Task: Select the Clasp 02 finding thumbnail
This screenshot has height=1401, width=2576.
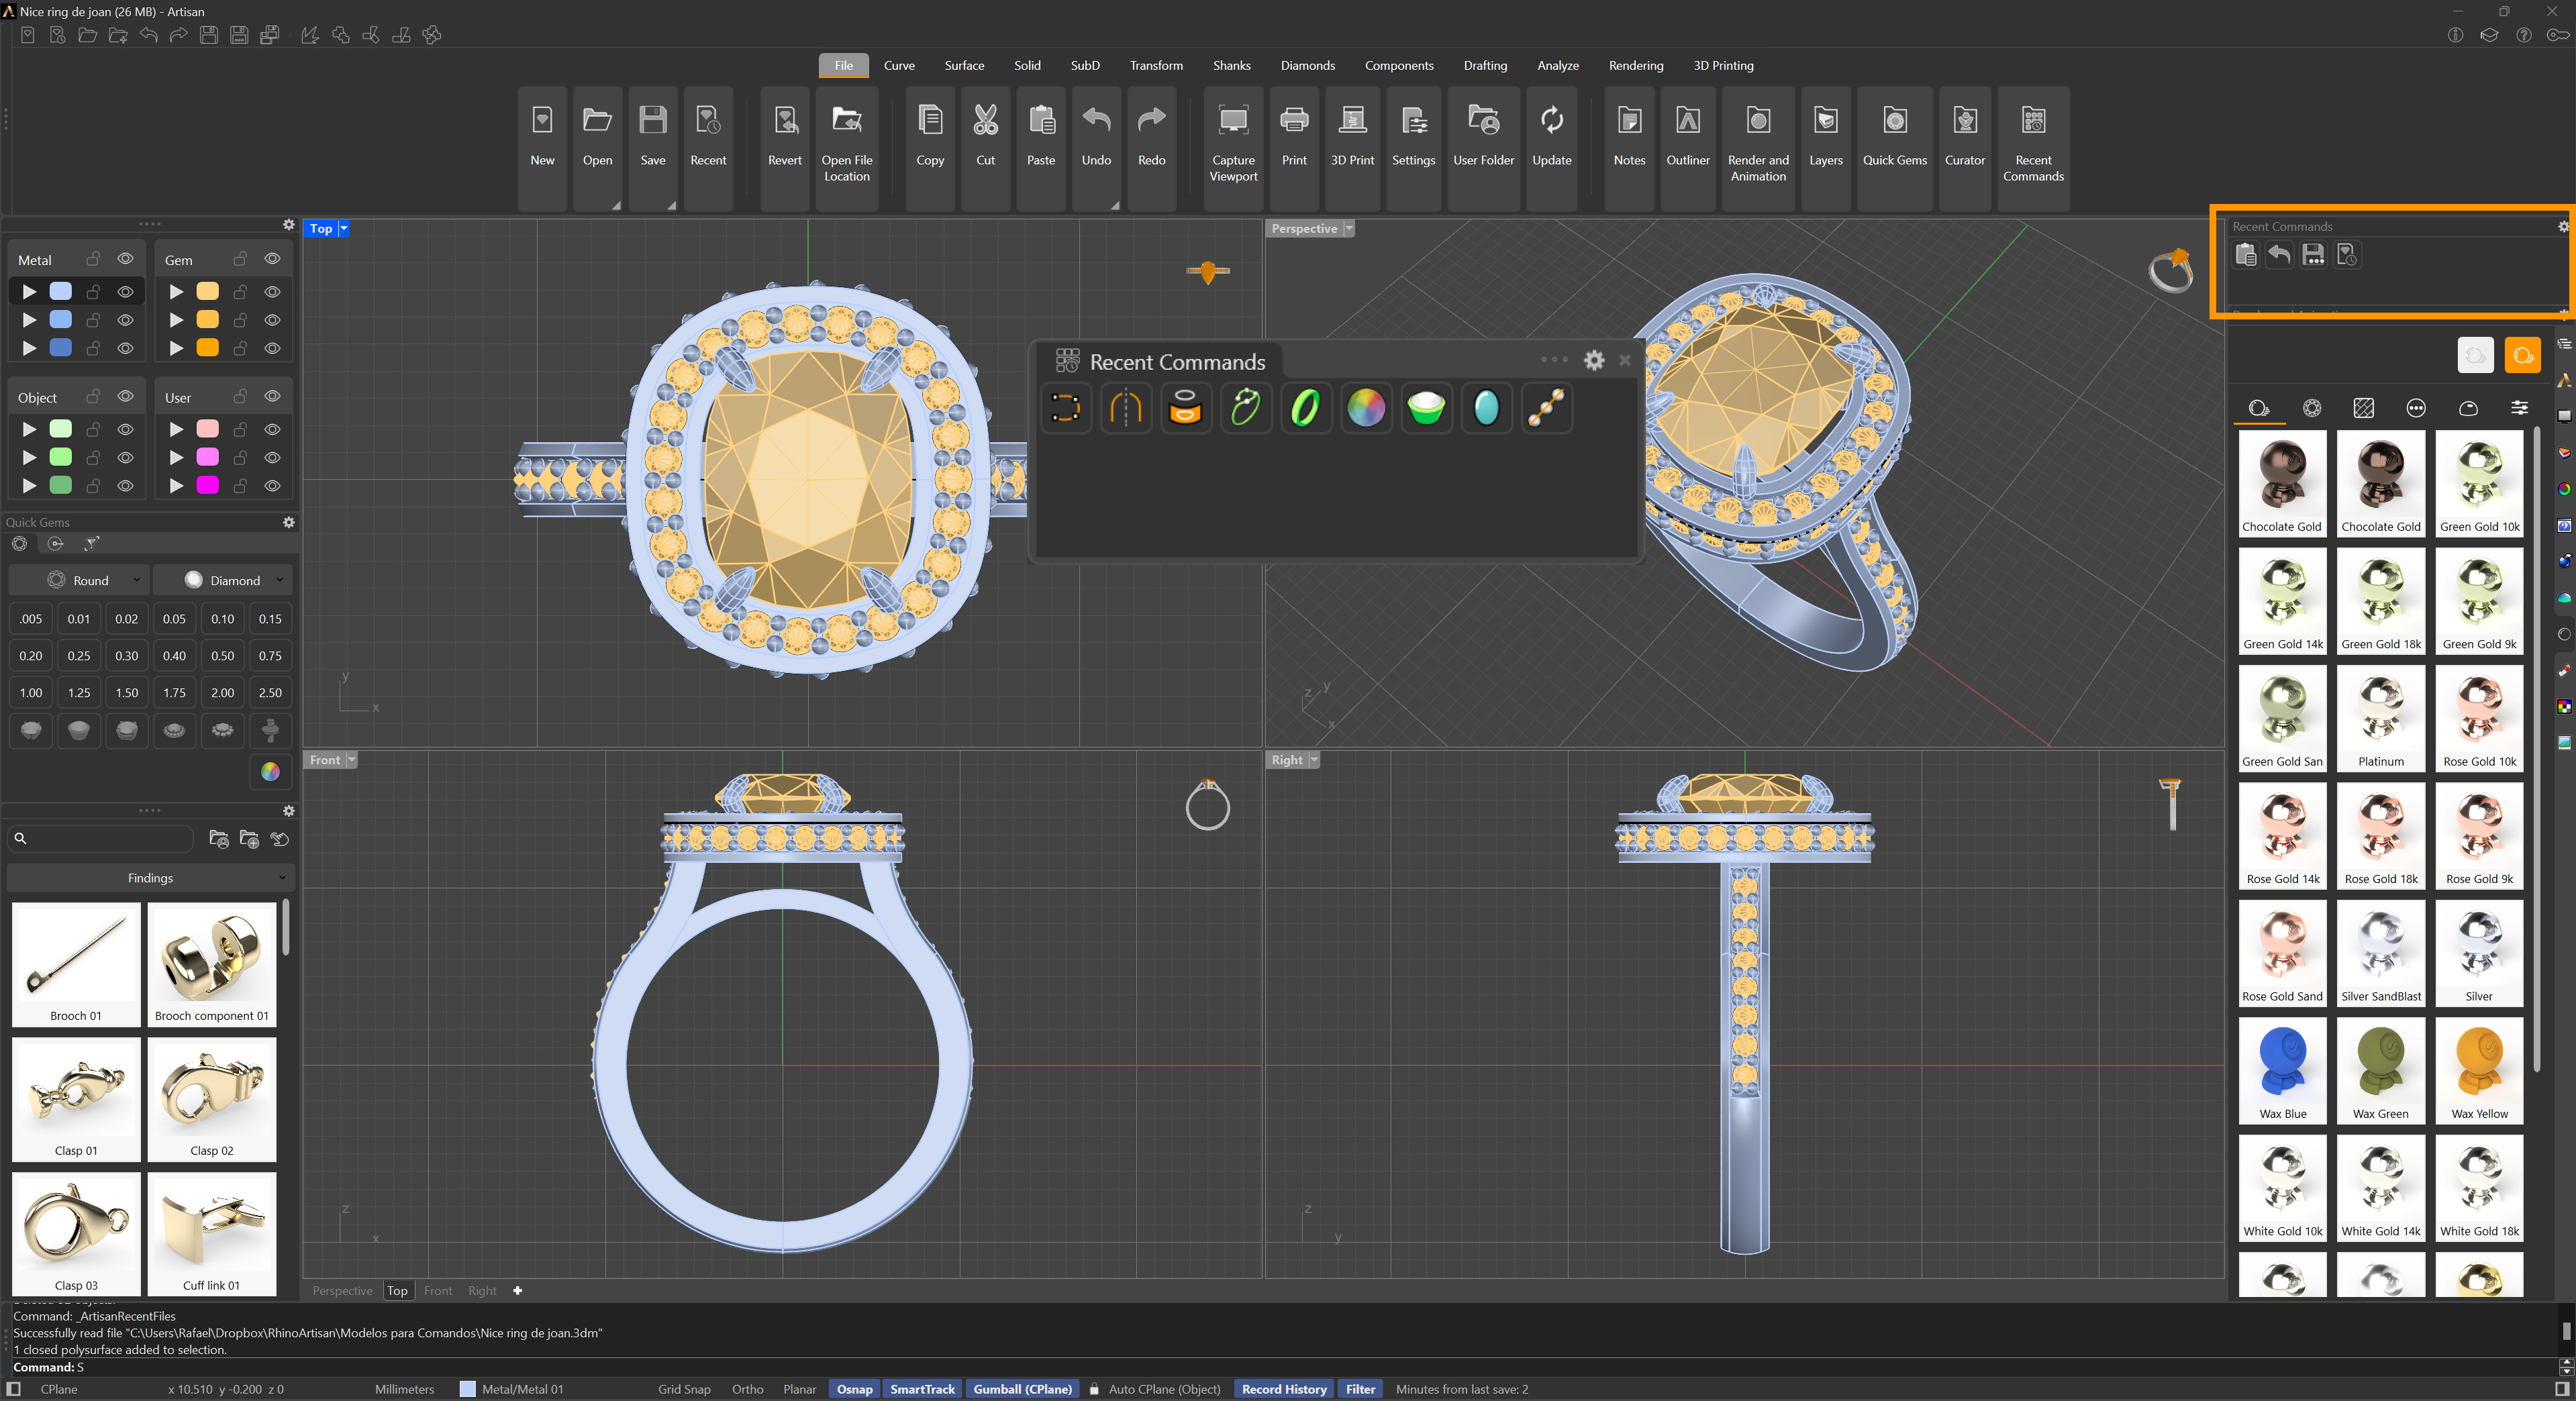Action: 212,1100
